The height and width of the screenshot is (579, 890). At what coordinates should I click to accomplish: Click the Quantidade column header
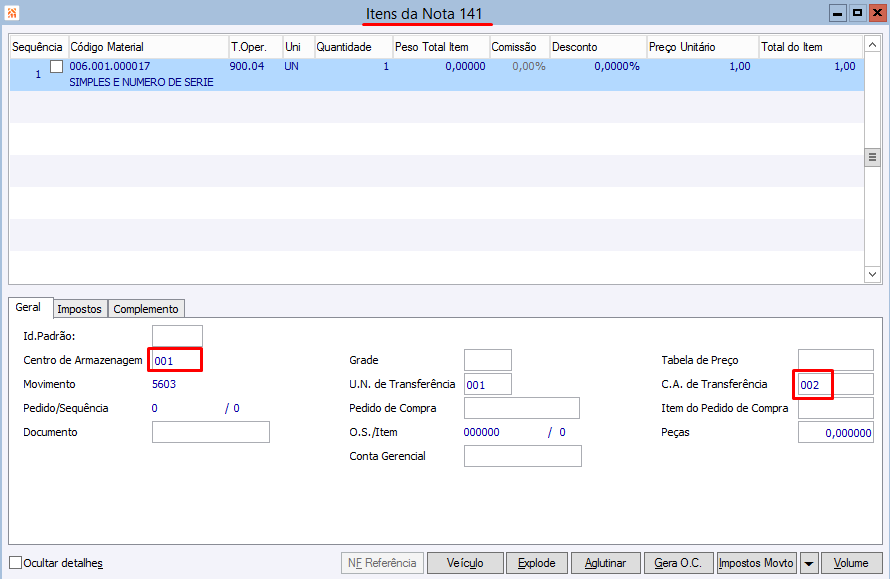[353, 47]
